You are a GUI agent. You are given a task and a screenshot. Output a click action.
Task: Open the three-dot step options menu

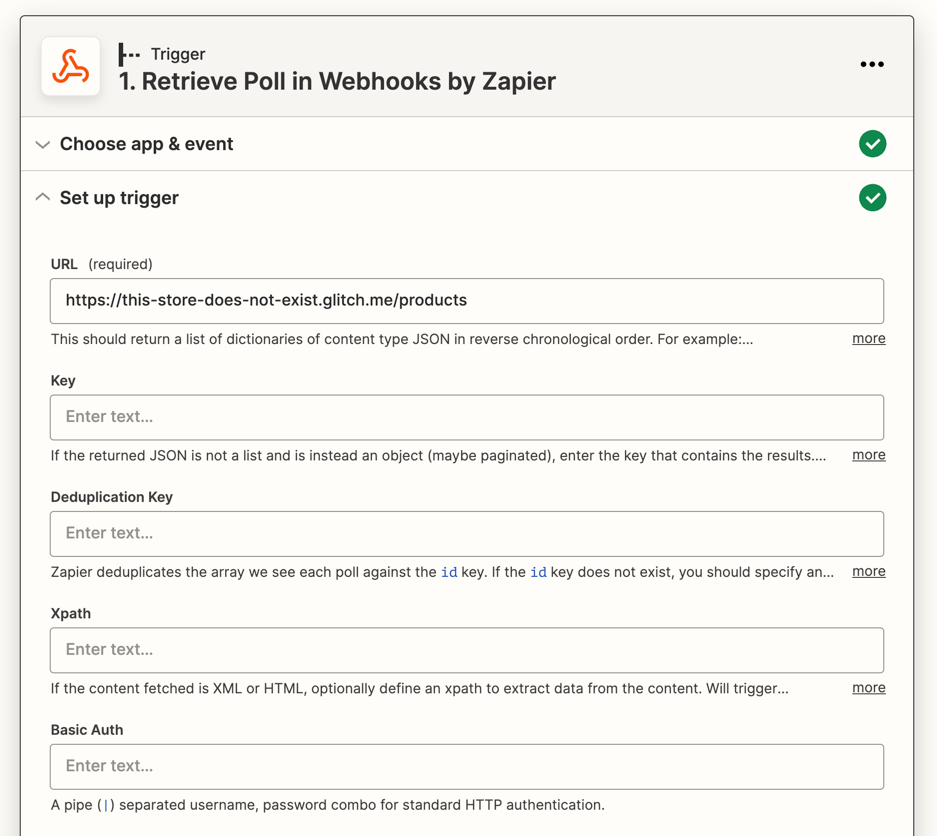click(x=872, y=64)
